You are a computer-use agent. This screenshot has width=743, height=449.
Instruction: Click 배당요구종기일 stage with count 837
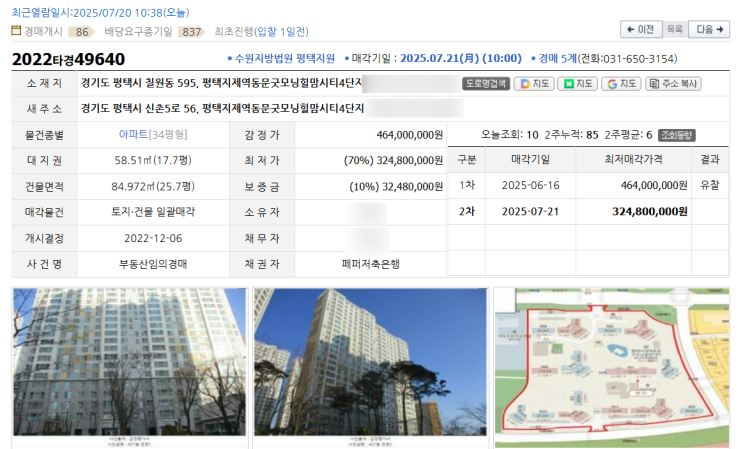pyautogui.click(x=154, y=31)
